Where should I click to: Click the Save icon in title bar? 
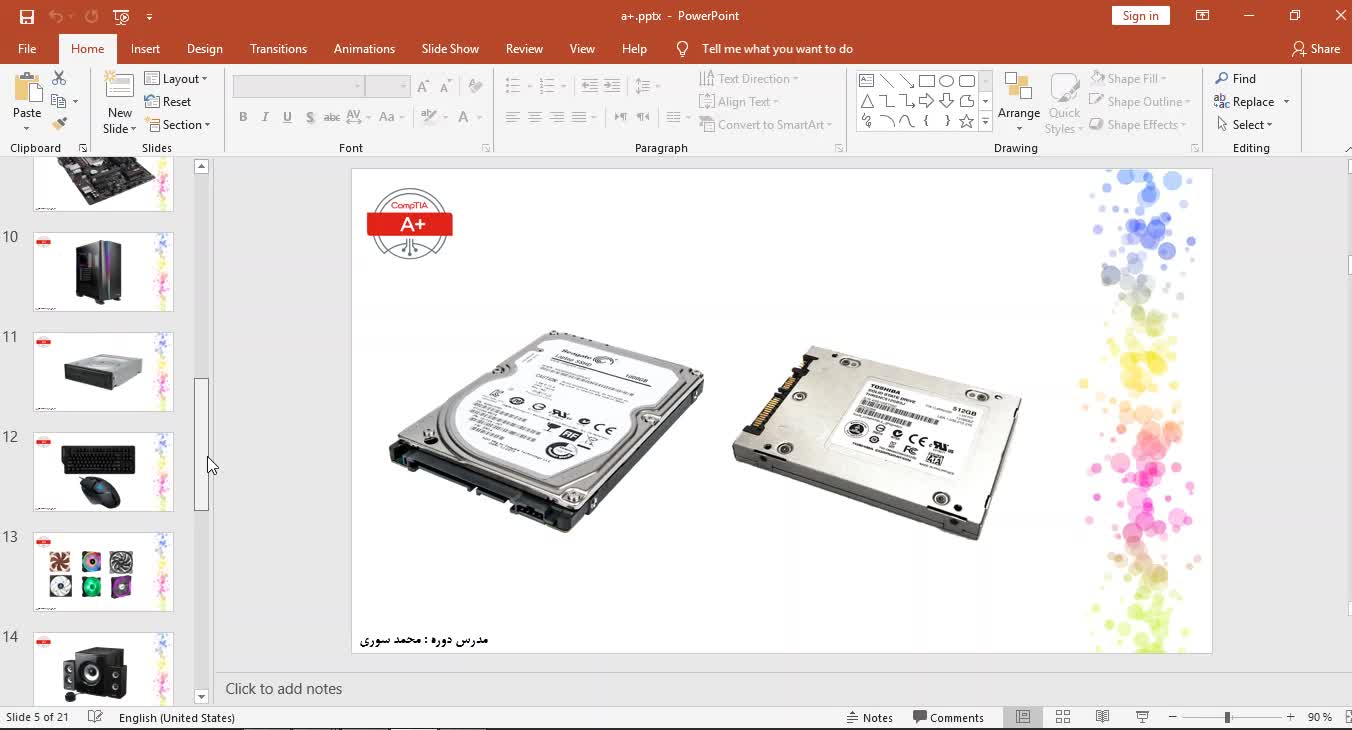coord(27,16)
